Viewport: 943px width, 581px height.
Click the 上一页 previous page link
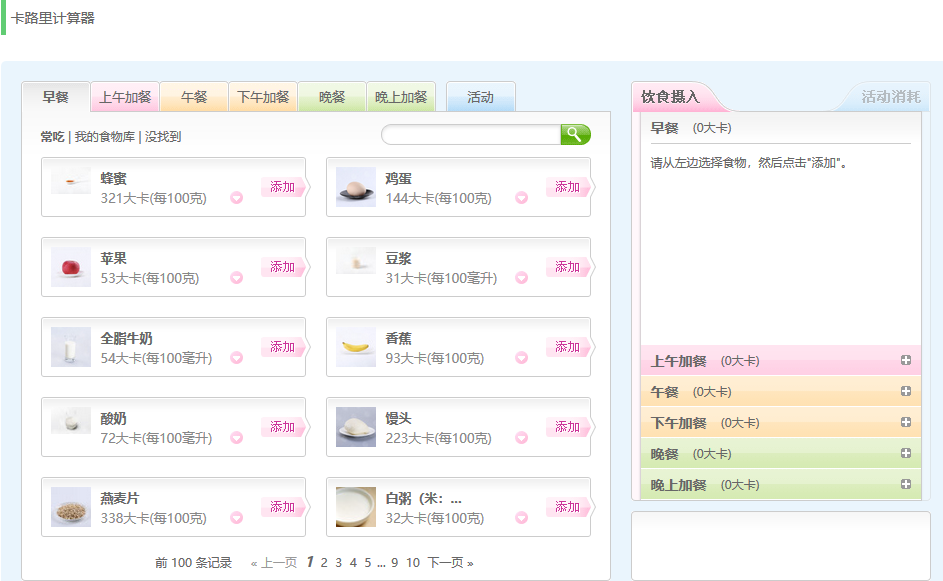click(x=274, y=563)
